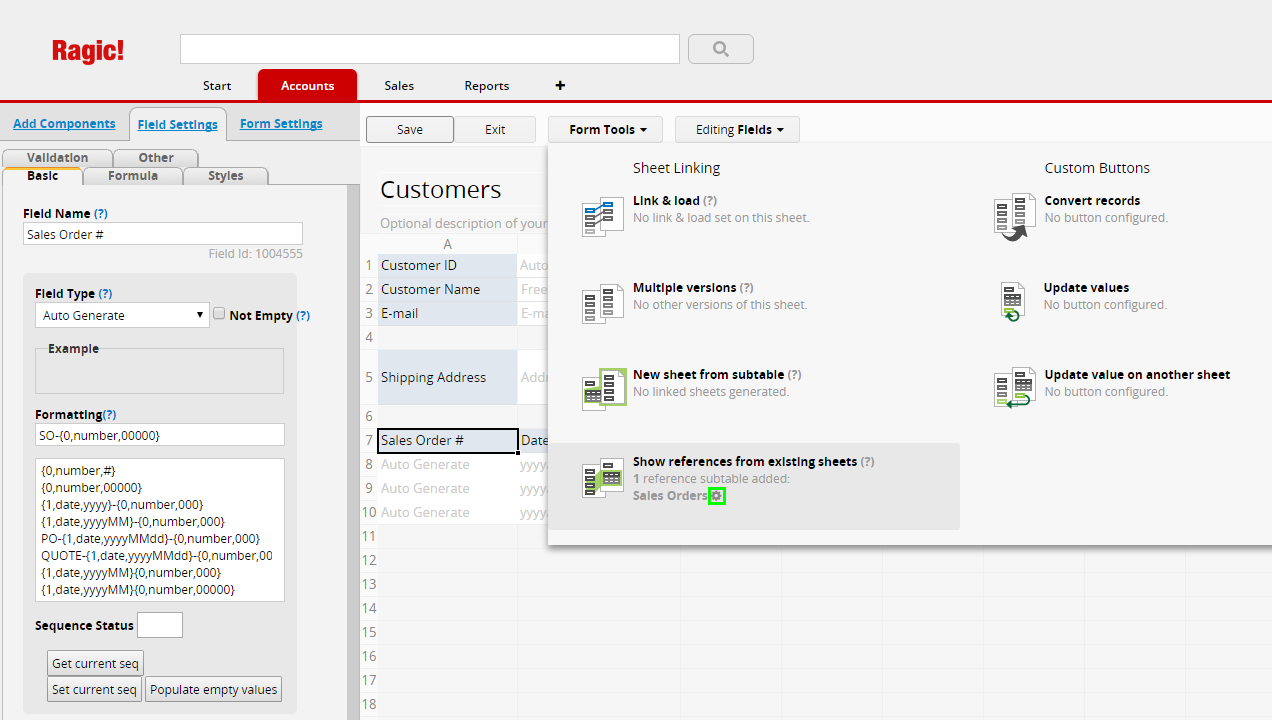Click the Save button
1272x720 pixels.
[410, 129]
